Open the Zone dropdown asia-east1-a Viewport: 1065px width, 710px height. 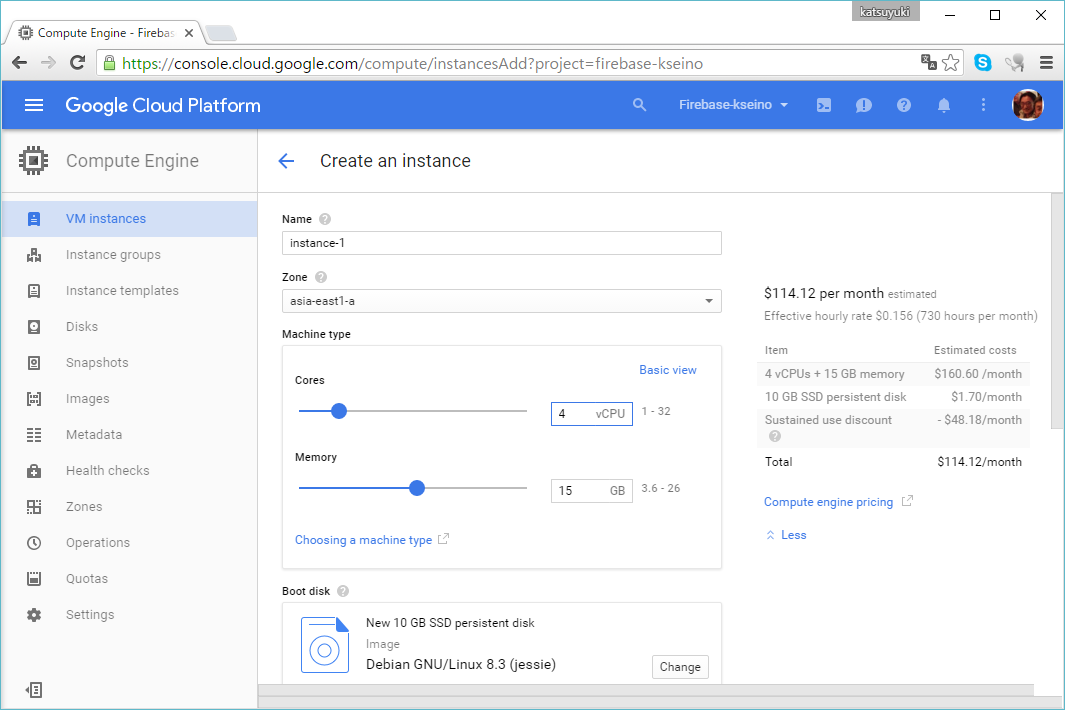pyautogui.click(x=501, y=301)
